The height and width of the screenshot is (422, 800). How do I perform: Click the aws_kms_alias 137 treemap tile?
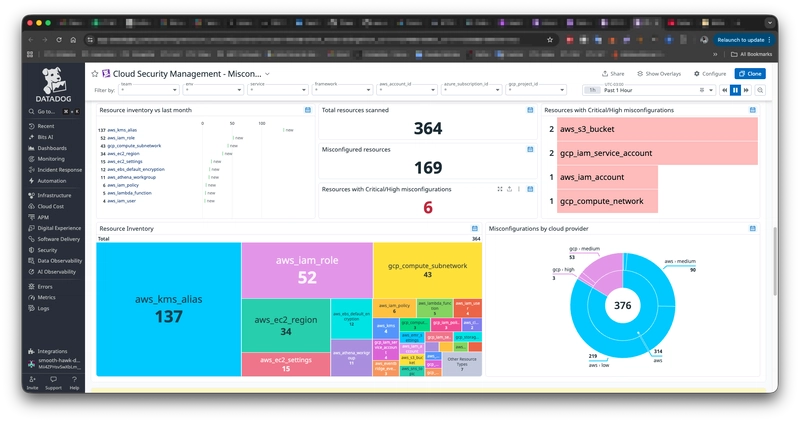169,309
